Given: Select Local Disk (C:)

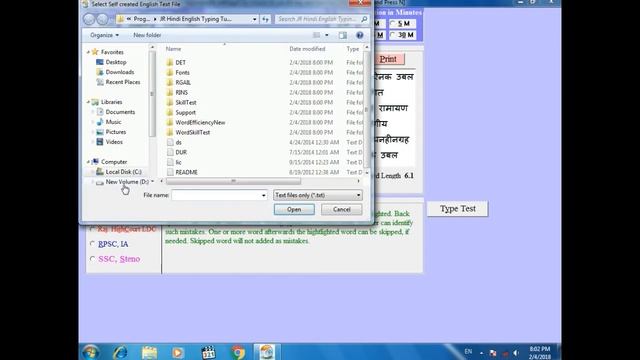Looking at the screenshot, I should pos(123,172).
